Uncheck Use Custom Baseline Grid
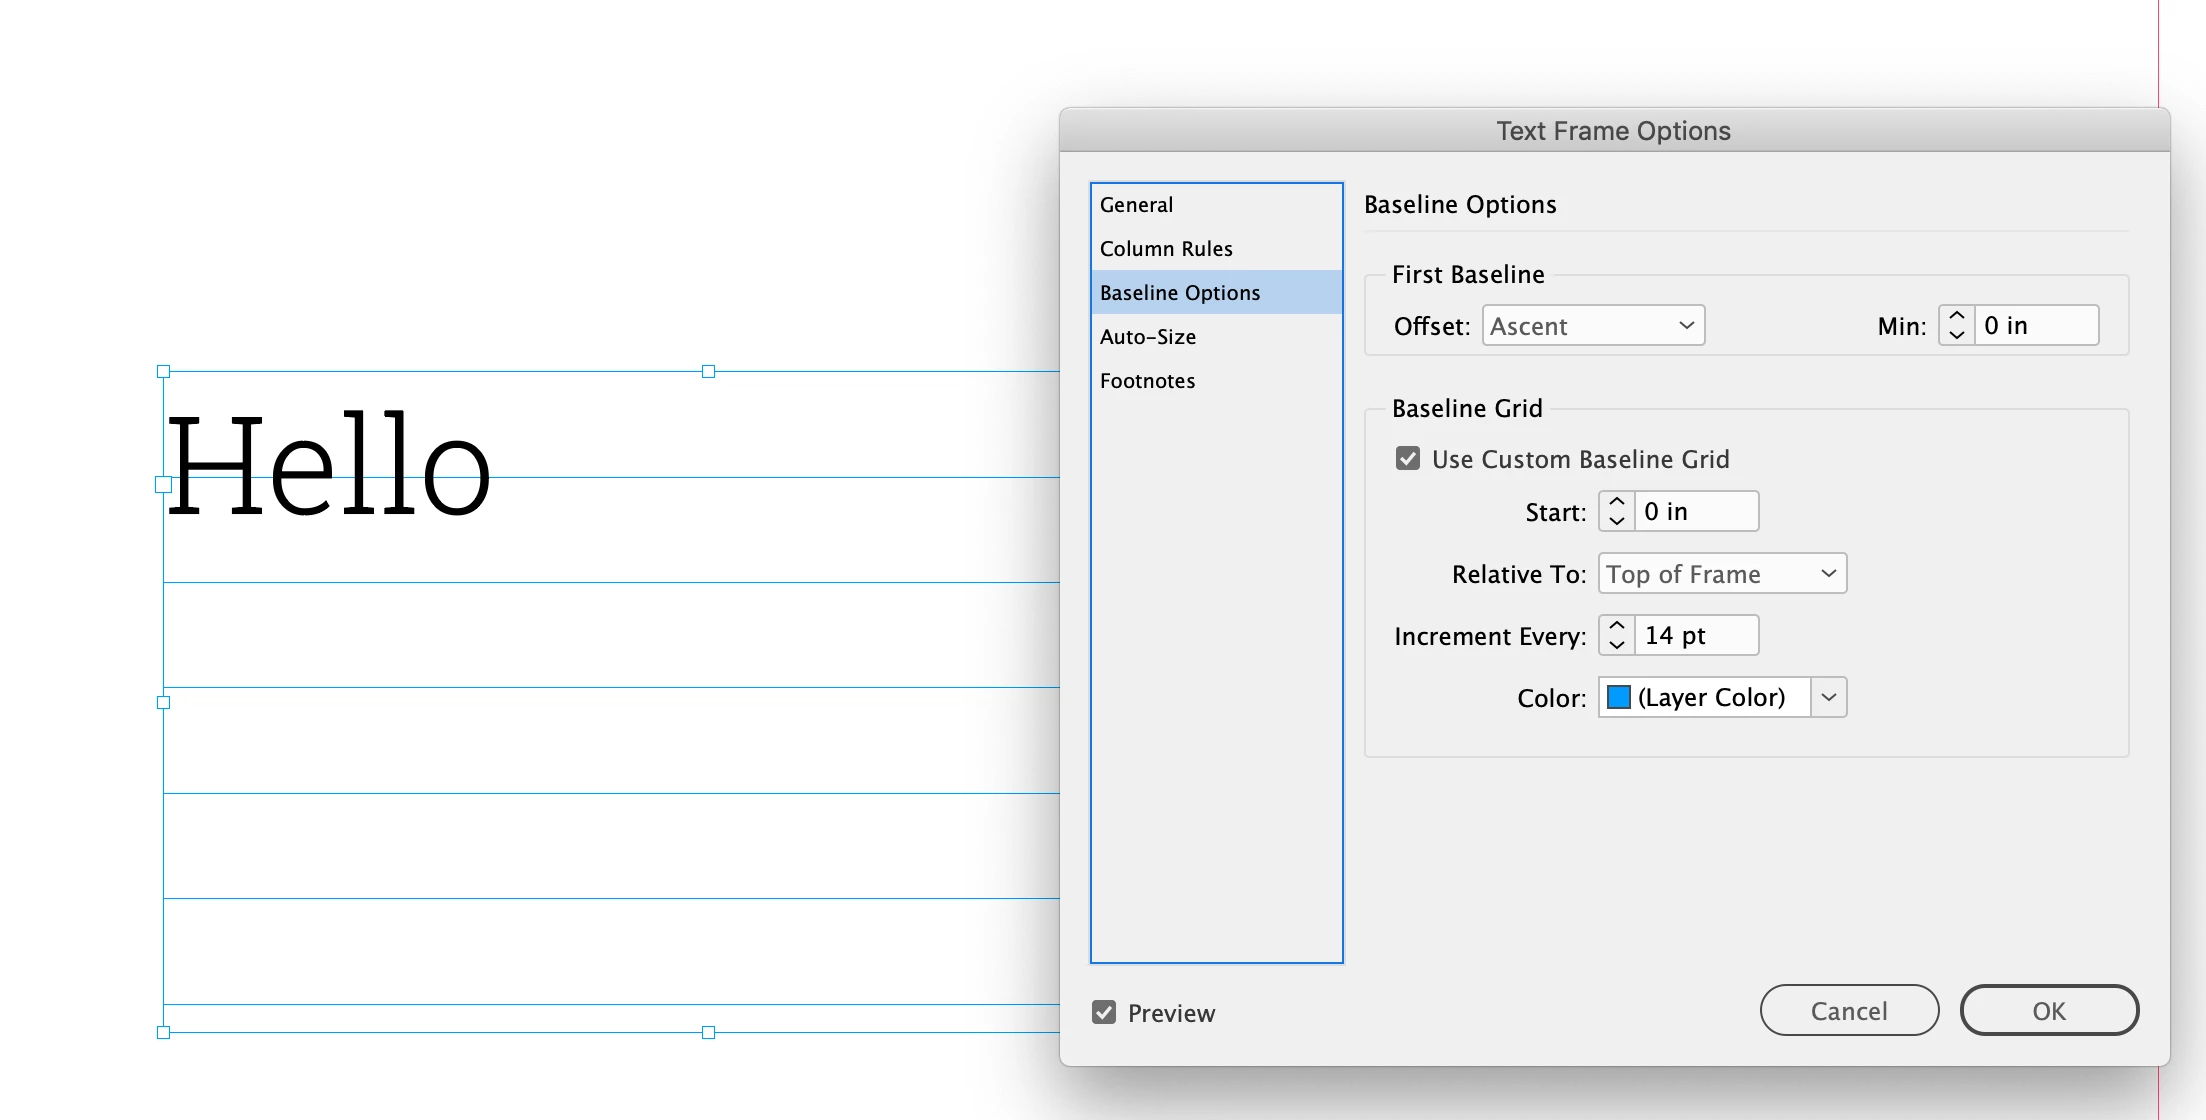Image resolution: width=2206 pixels, height=1120 pixels. [1408, 459]
